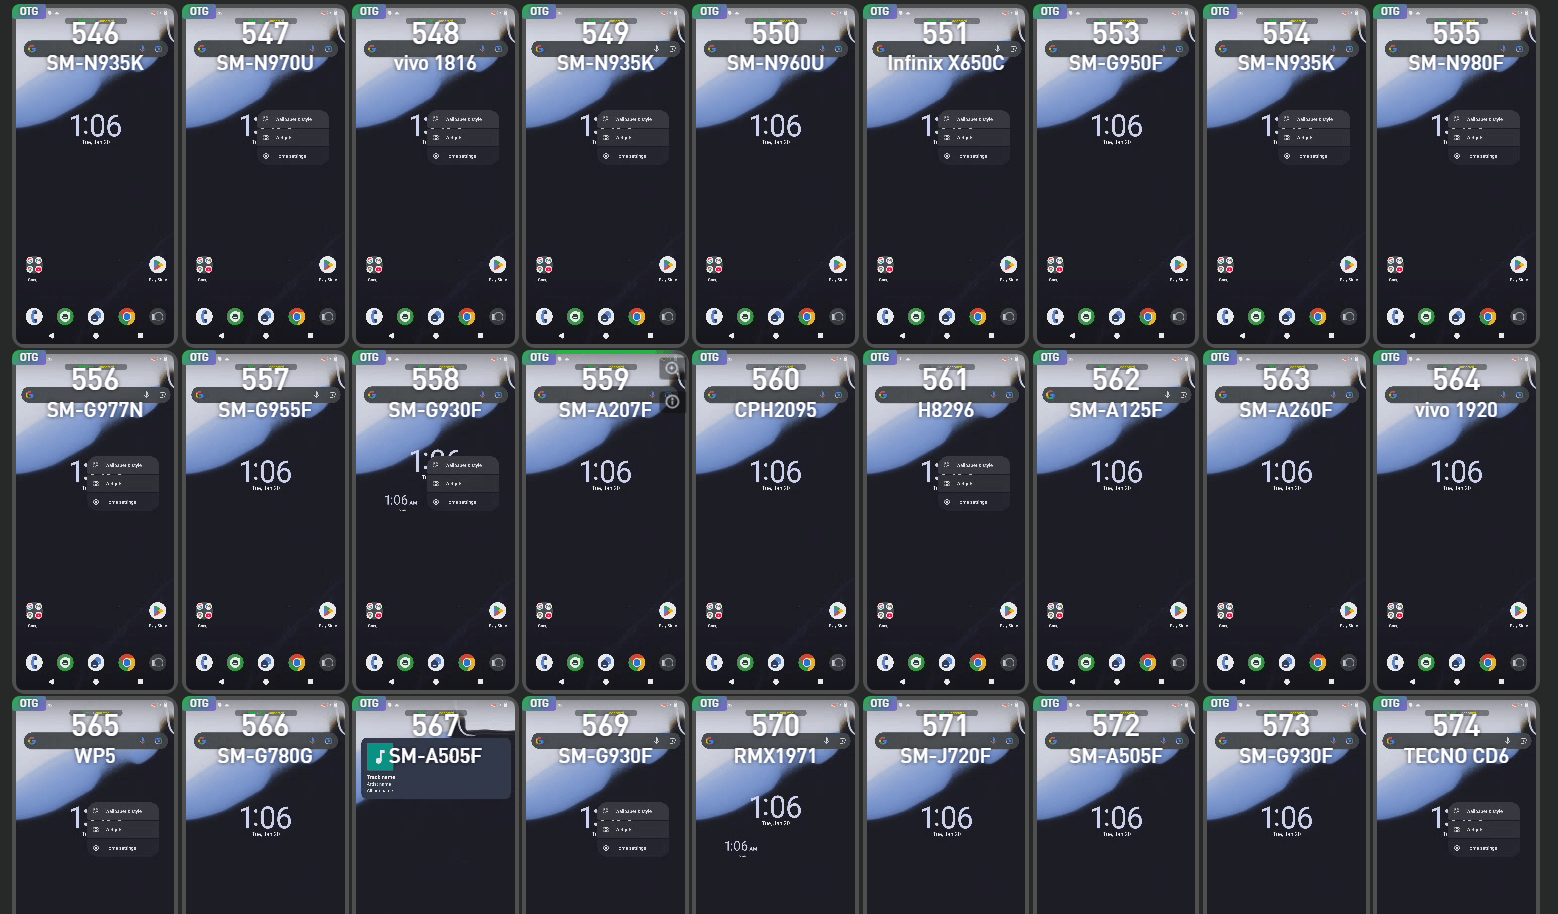Click the info icon on device 559
This screenshot has width=1558, height=914.
coord(672,401)
